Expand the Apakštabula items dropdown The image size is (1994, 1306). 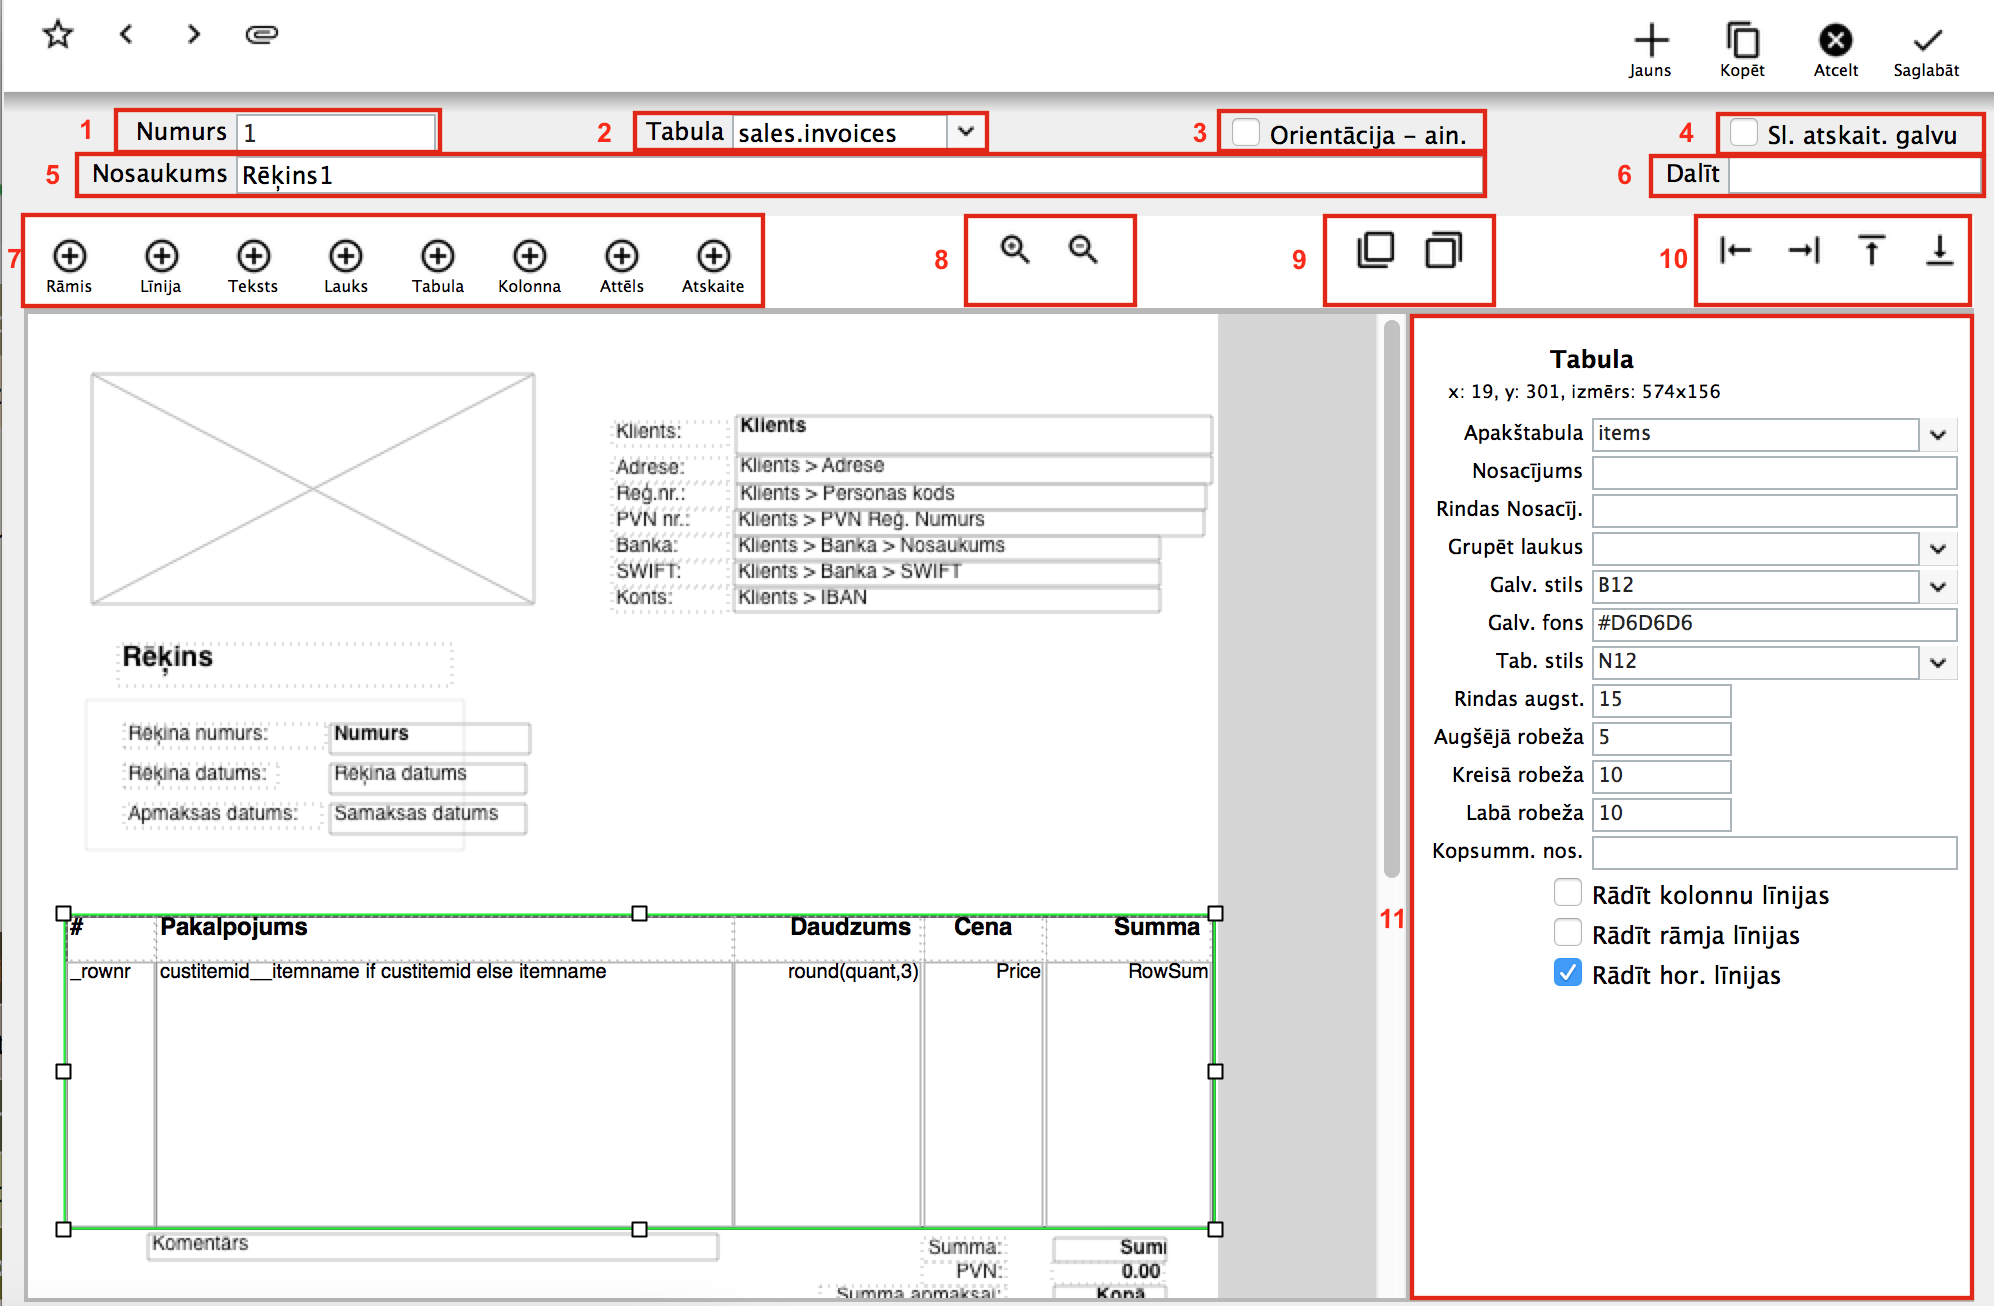click(1937, 434)
